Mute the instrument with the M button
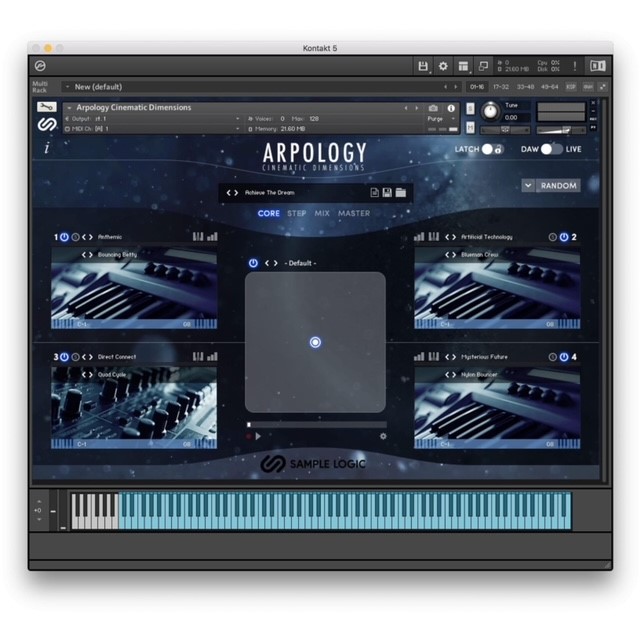Image resolution: width=640 pixels, height=640 pixels. pos(470,127)
